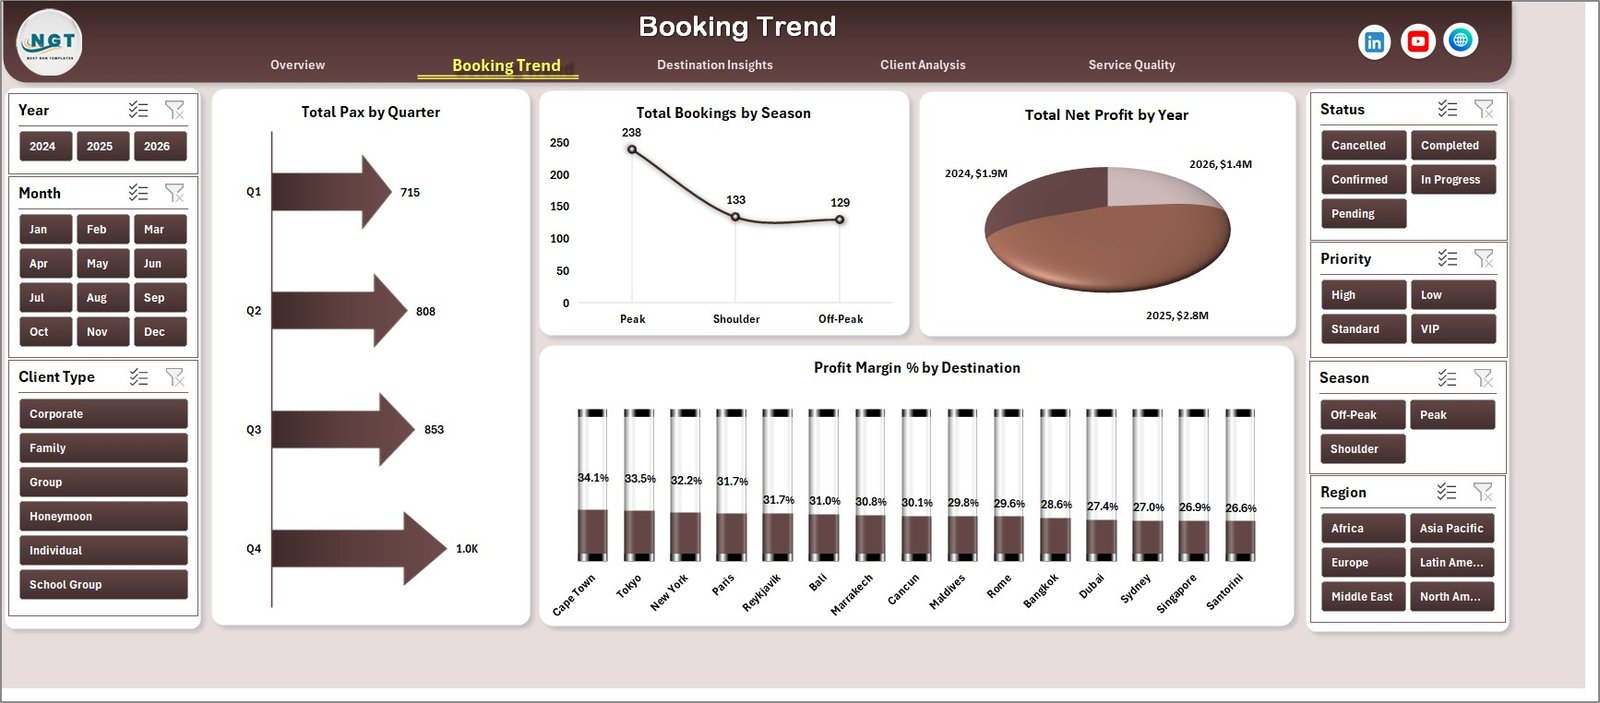Click the 'Profit Margin % by Destination' title
The height and width of the screenshot is (703, 1600).
click(x=917, y=368)
